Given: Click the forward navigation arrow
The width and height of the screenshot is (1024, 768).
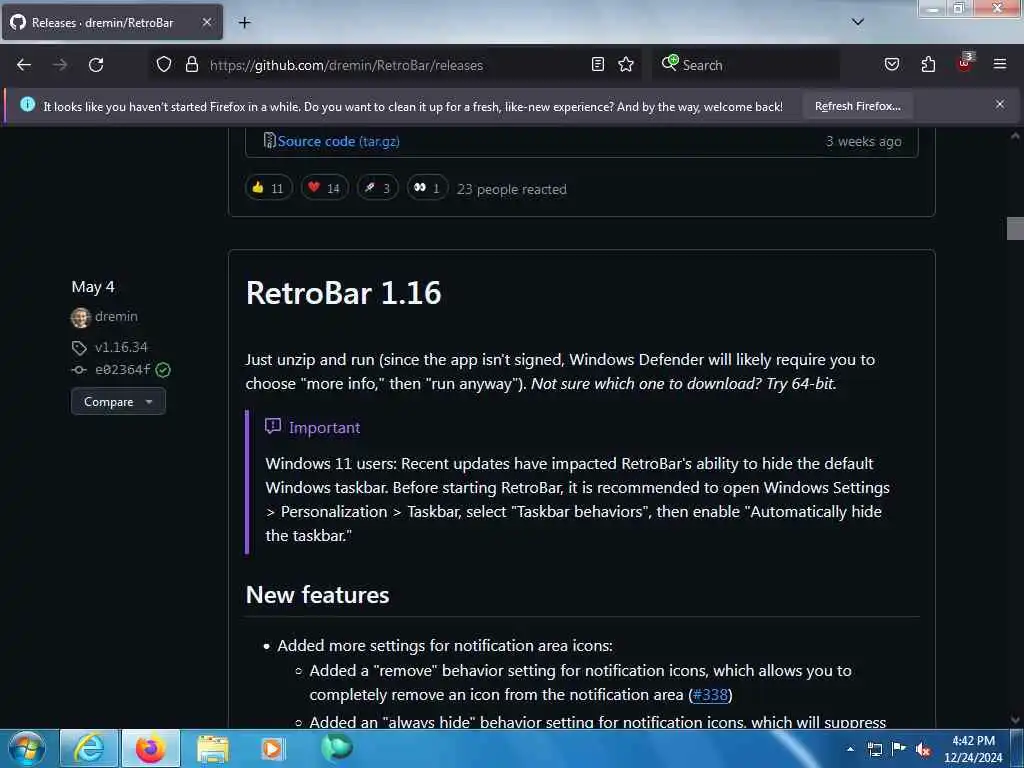Looking at the screenshot, I should (60, 65).
